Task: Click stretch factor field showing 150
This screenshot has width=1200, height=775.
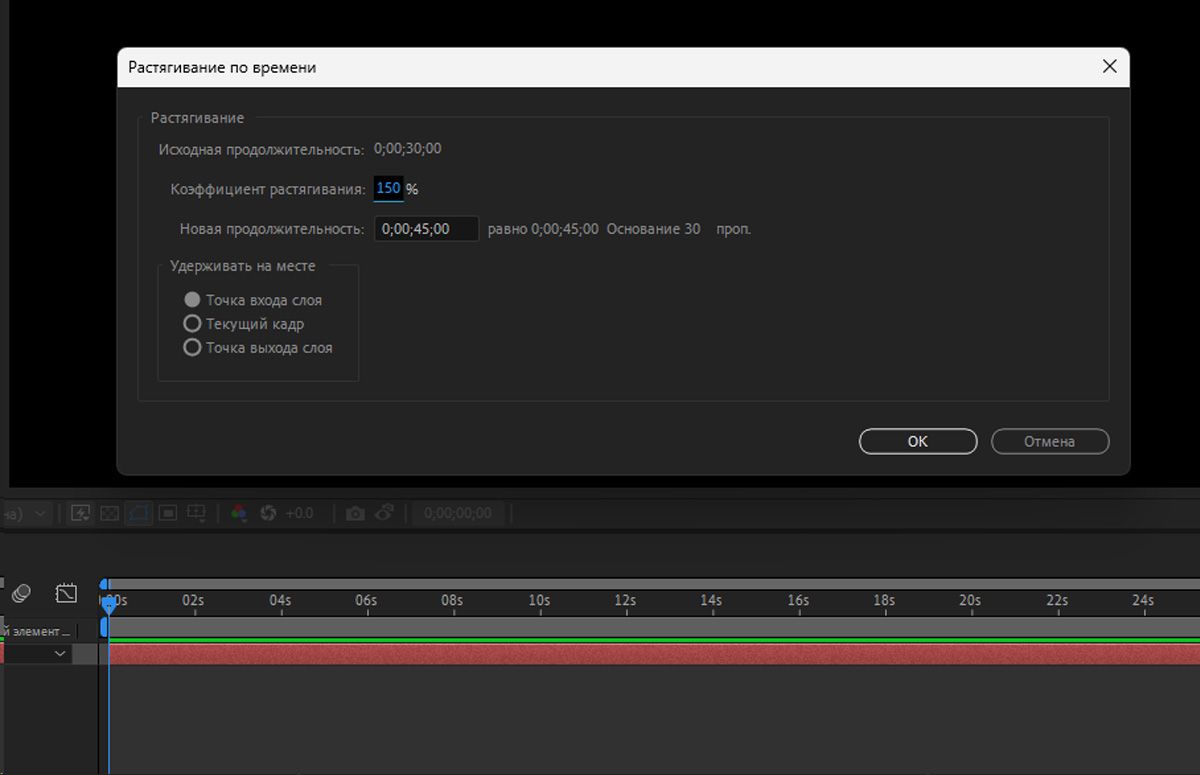Action: [388, 188]
